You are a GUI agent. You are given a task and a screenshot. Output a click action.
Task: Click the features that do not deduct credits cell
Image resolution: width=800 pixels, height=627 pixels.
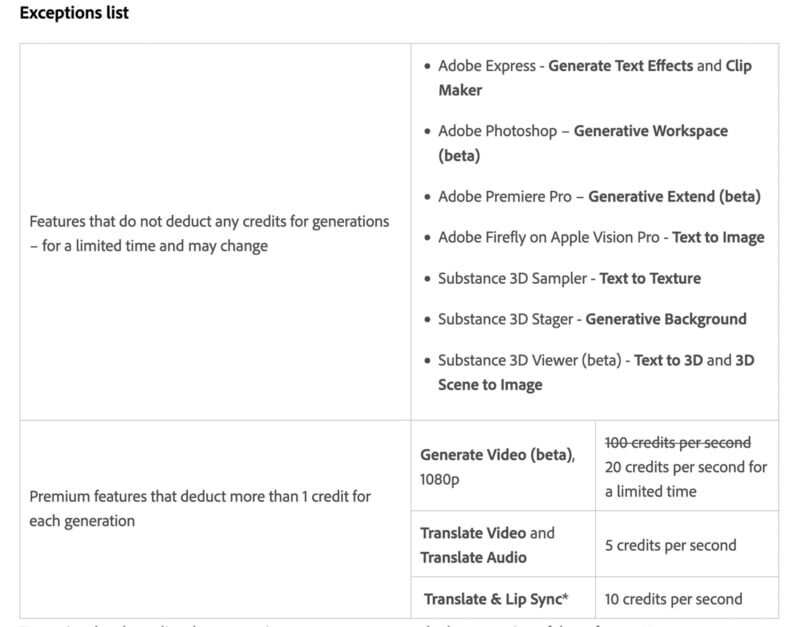click(x=209, y=233)
